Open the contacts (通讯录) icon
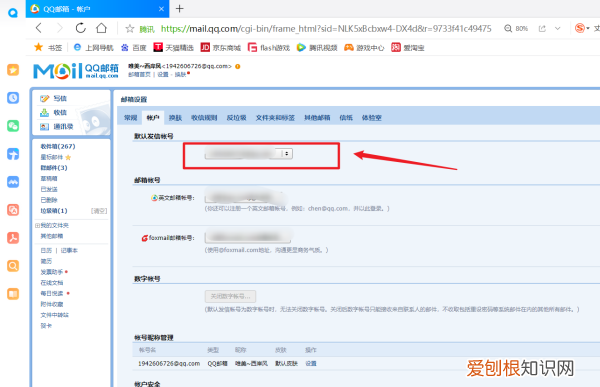Screen dimensions: 600x387 (x=45, y=127)
